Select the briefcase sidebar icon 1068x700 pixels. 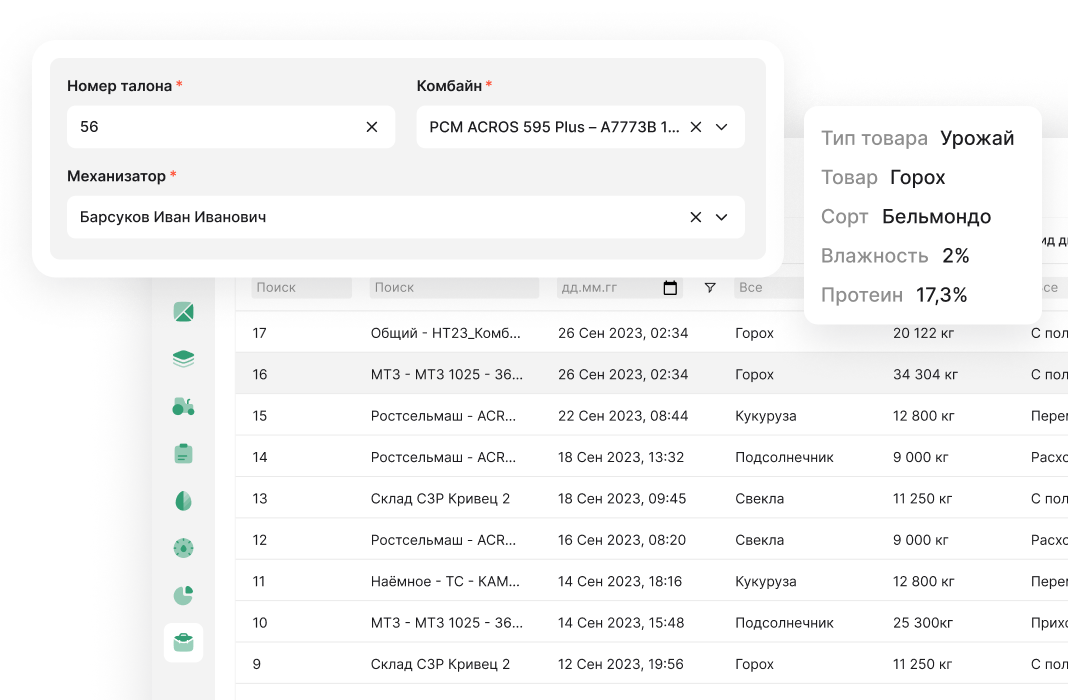(183, 642)
